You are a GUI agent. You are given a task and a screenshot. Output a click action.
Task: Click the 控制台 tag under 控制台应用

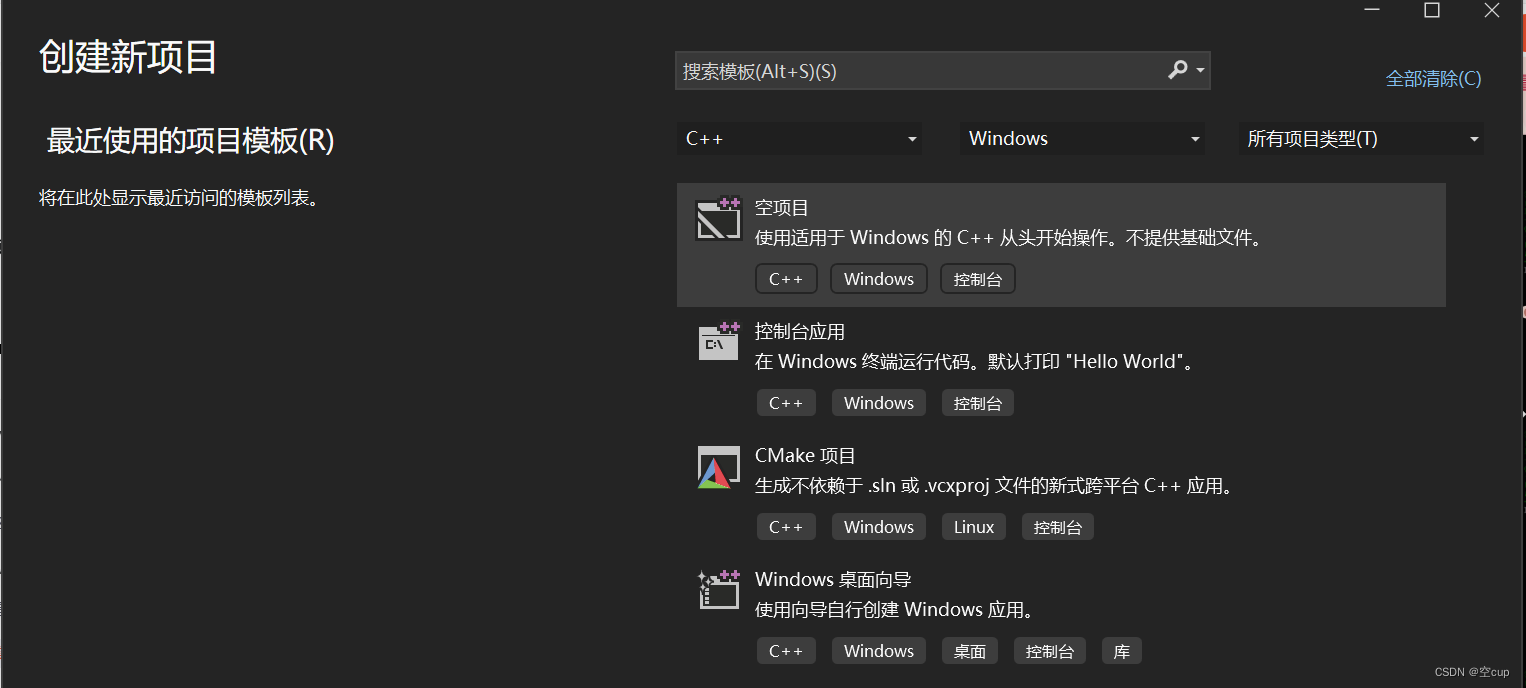pos(978,403)
